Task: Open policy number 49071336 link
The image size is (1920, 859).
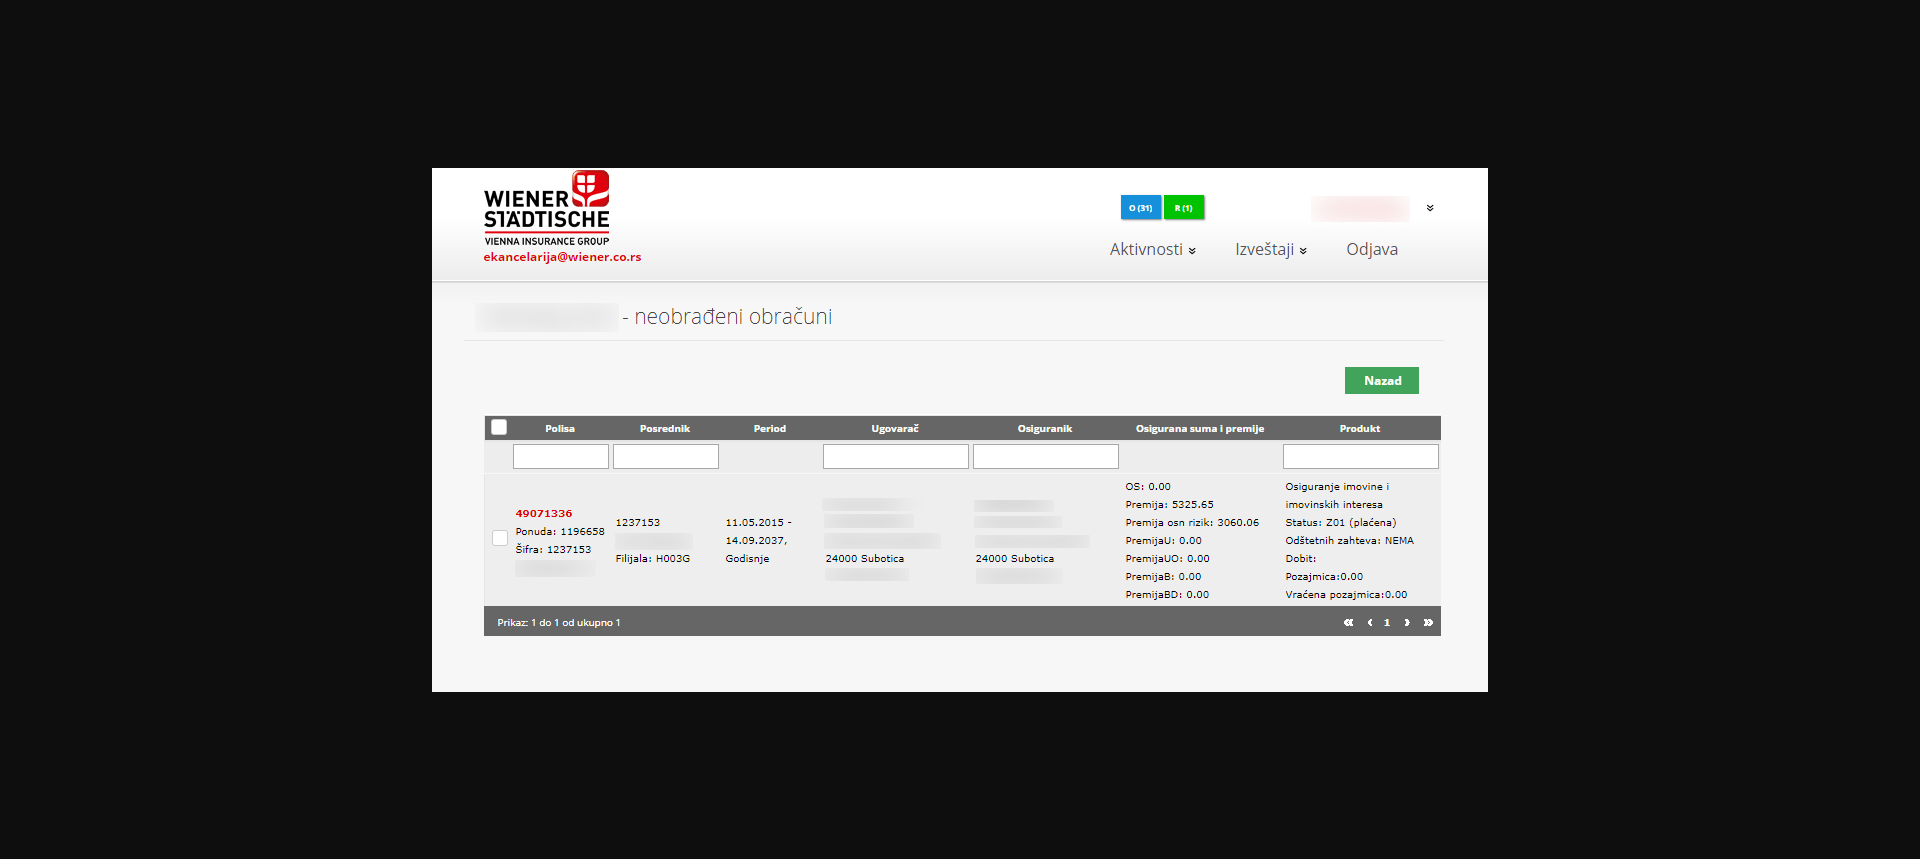Action: (x=544, y=514)
